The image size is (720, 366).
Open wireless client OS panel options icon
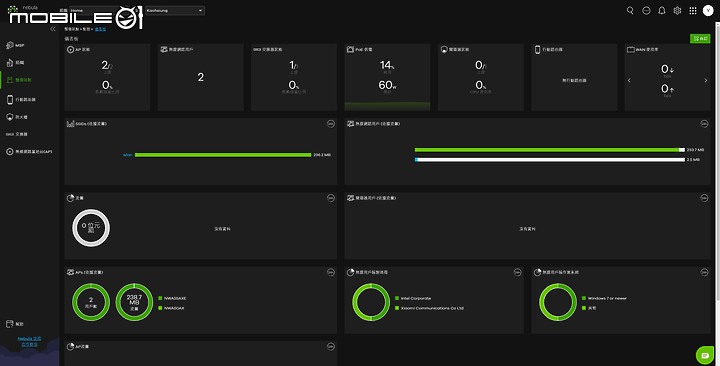pyautogui.click(x=704, y=272)
